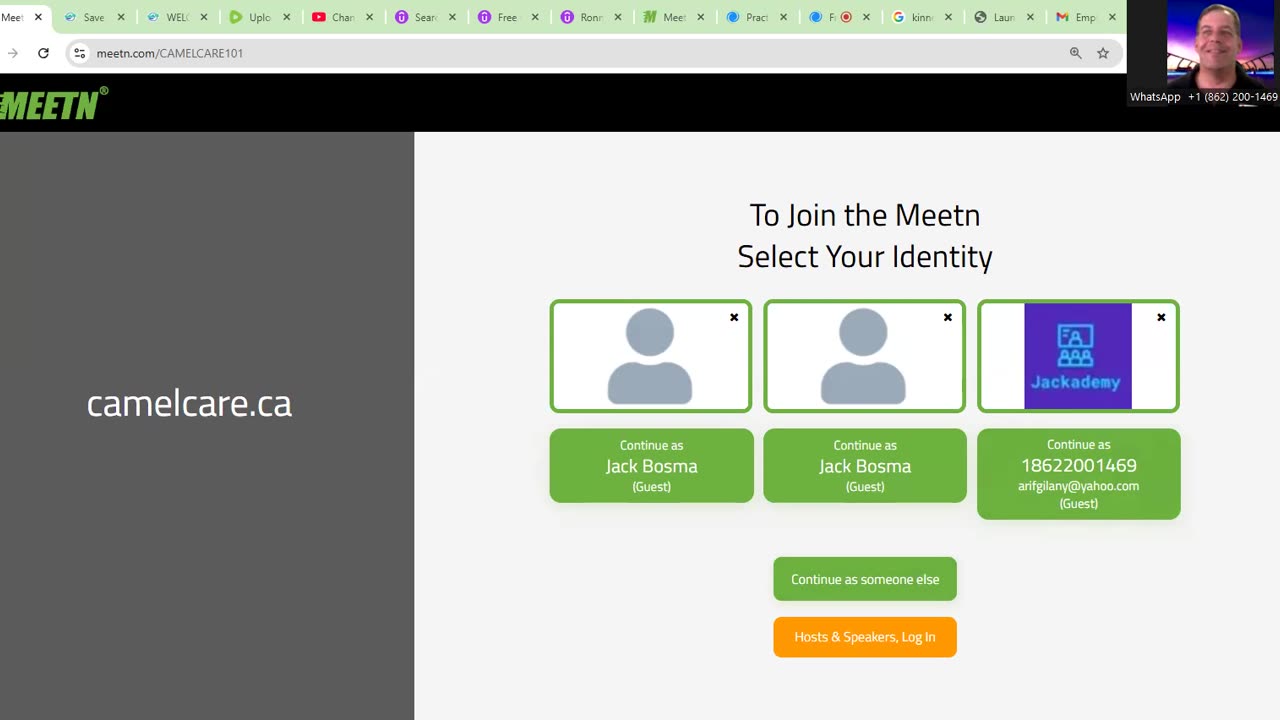Switch to the Uplo tab
This screenshot has width=1280, height=720.
[x=258, y=17]
